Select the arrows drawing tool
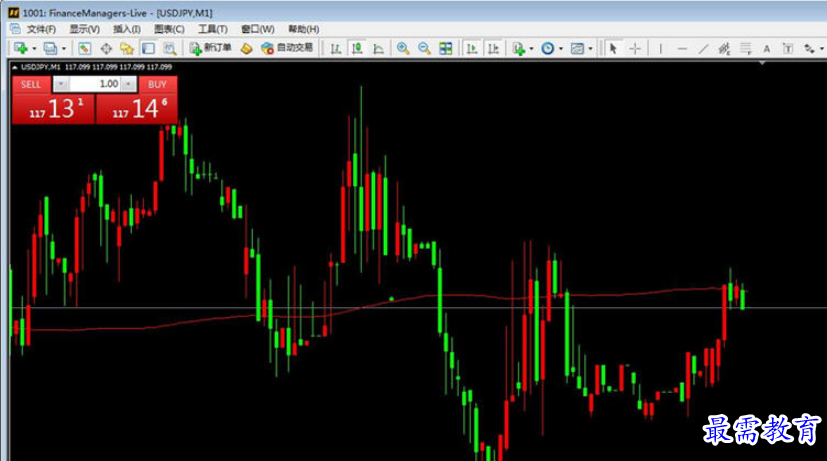 tap(809, 49)
